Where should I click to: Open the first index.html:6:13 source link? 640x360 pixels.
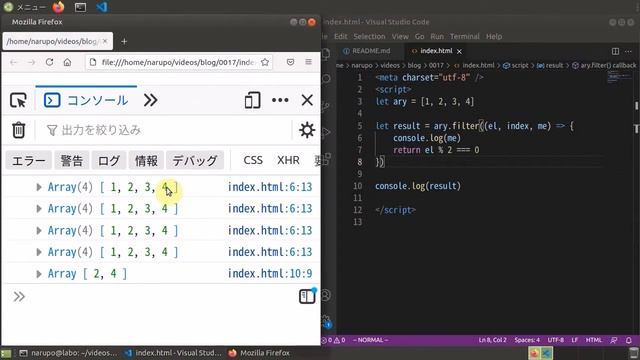270,187
